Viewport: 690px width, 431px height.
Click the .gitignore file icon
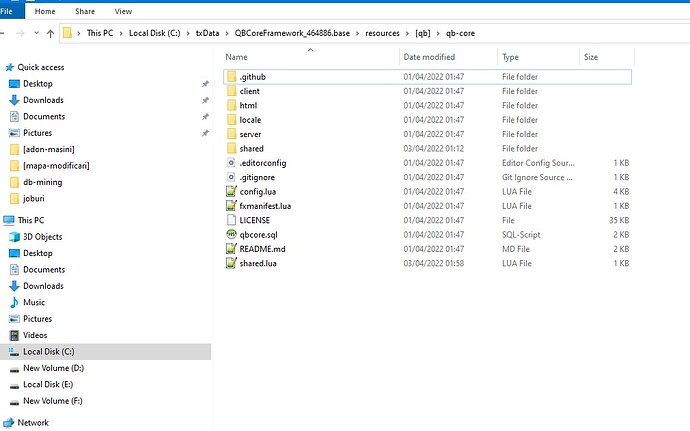click(x=231, y=177)
